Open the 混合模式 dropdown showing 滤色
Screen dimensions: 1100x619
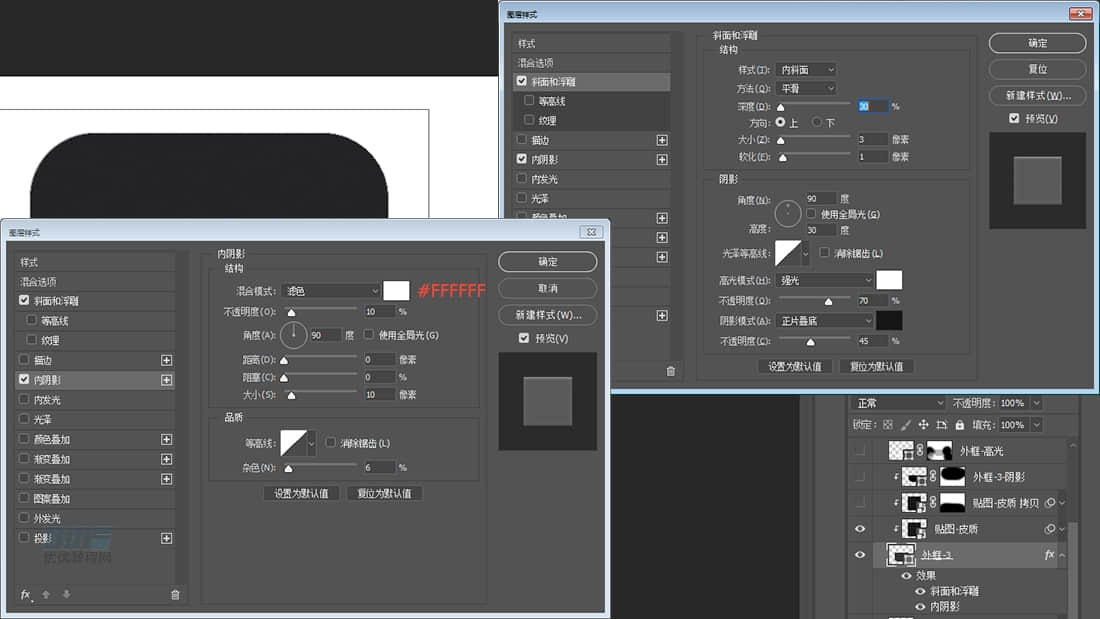click(x=330, y=291)
